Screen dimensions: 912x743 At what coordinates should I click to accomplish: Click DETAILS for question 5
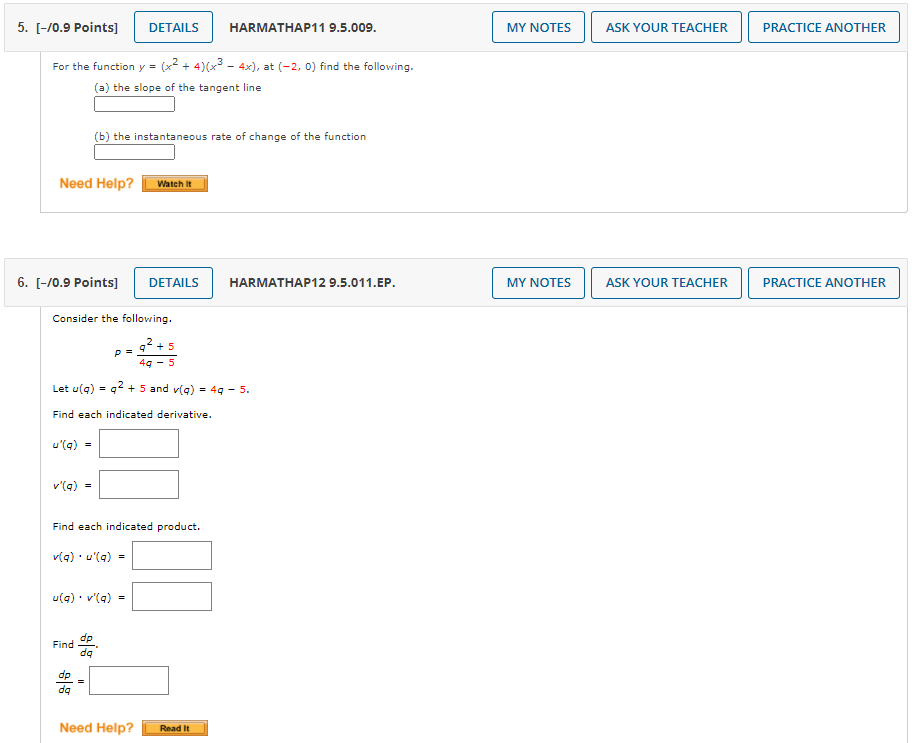coord(173,27)
